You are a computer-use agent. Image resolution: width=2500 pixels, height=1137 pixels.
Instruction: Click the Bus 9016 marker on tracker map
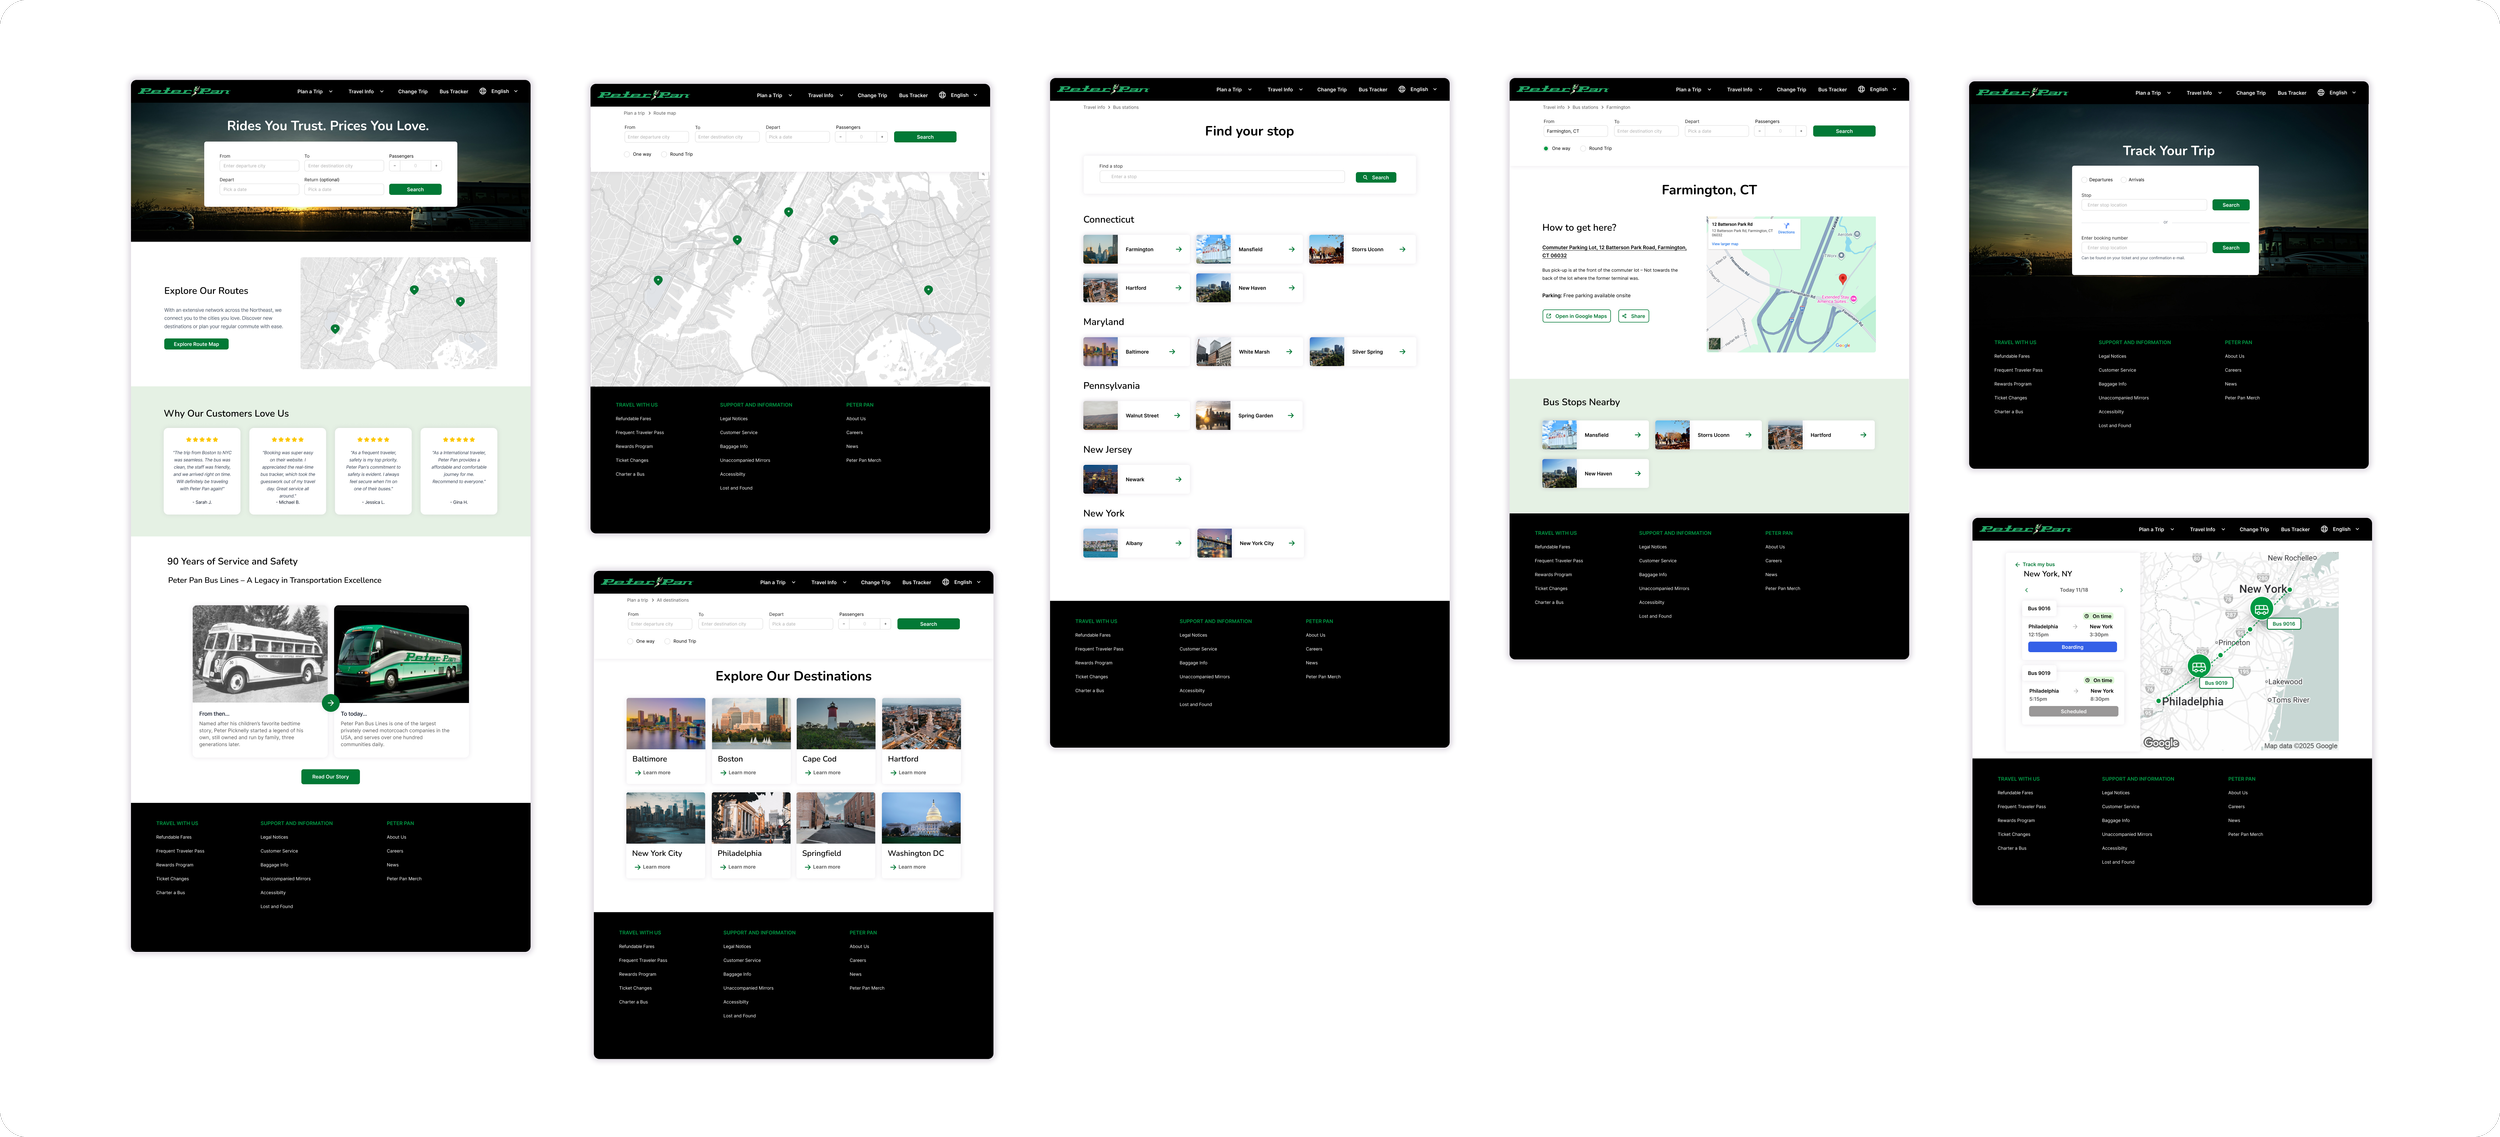click(2261, 609)
